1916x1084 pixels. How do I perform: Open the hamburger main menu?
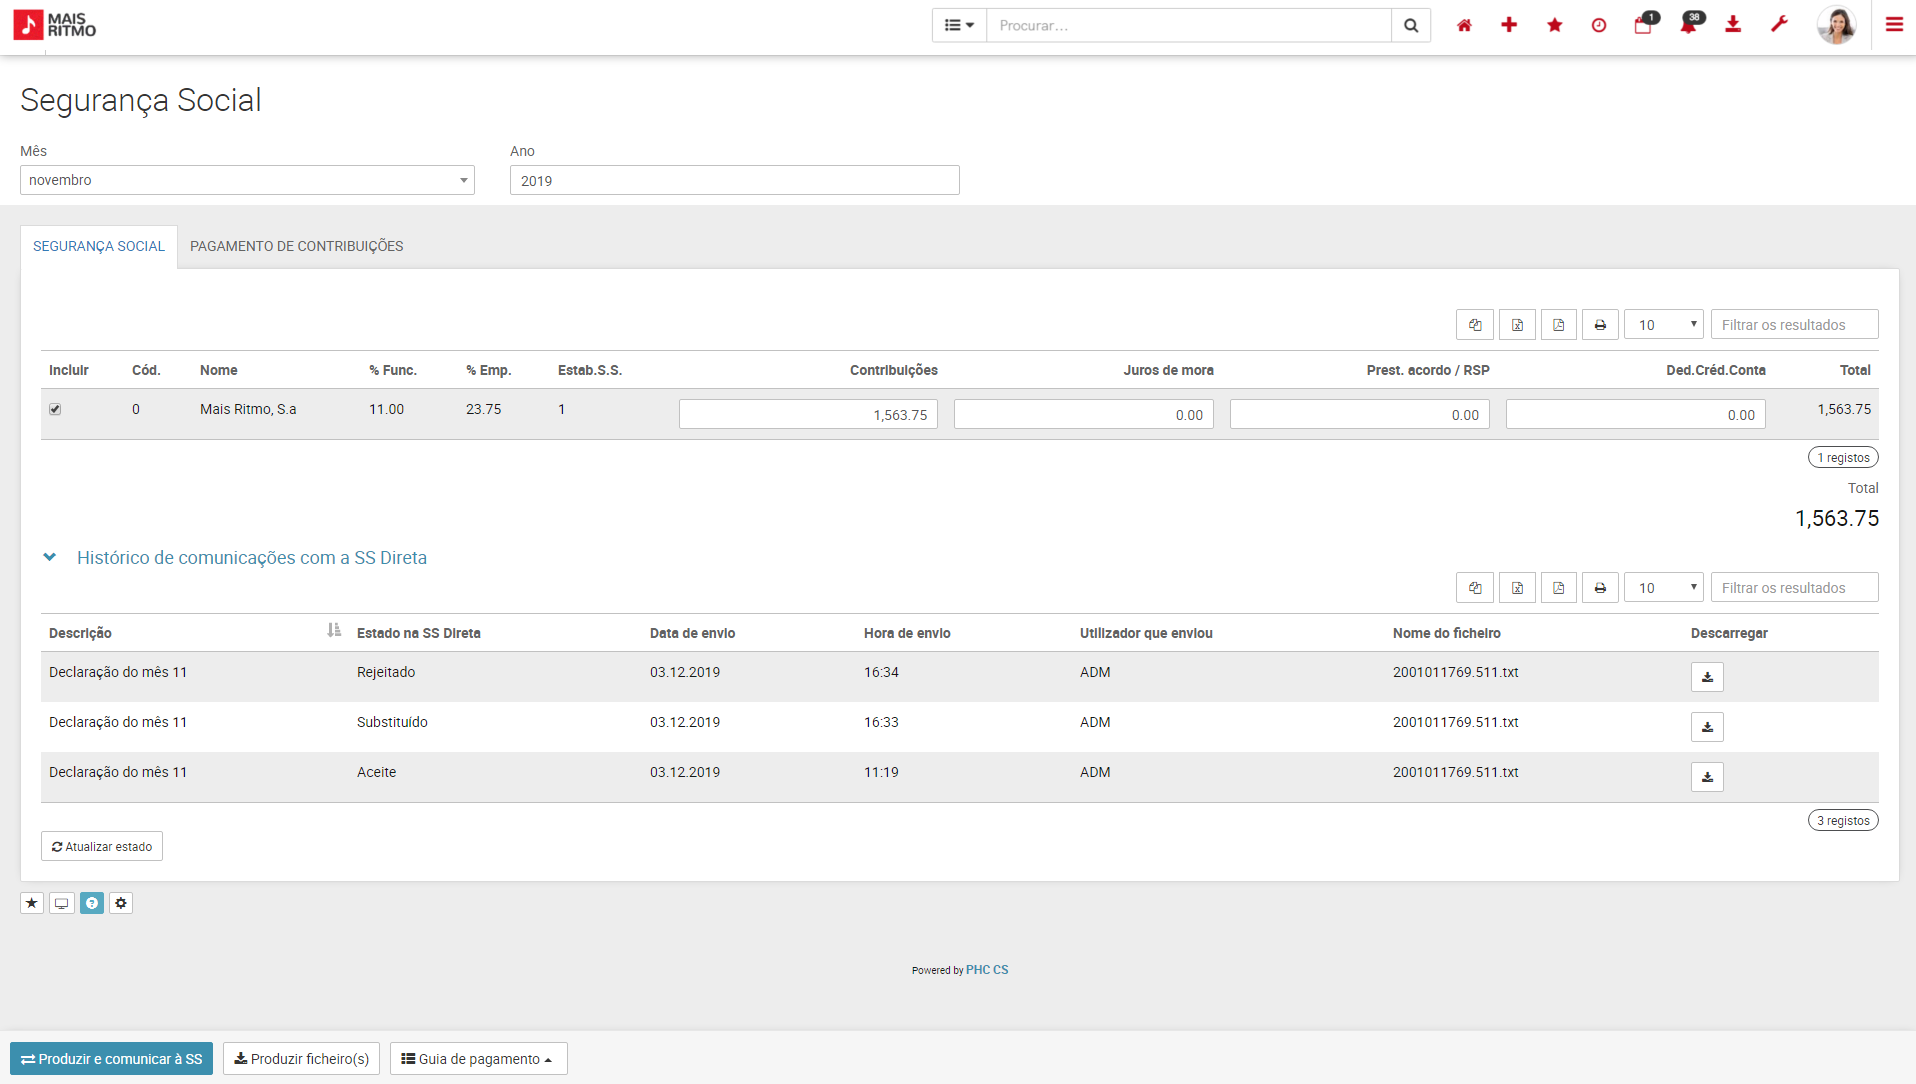click(x=1894, y=25)
